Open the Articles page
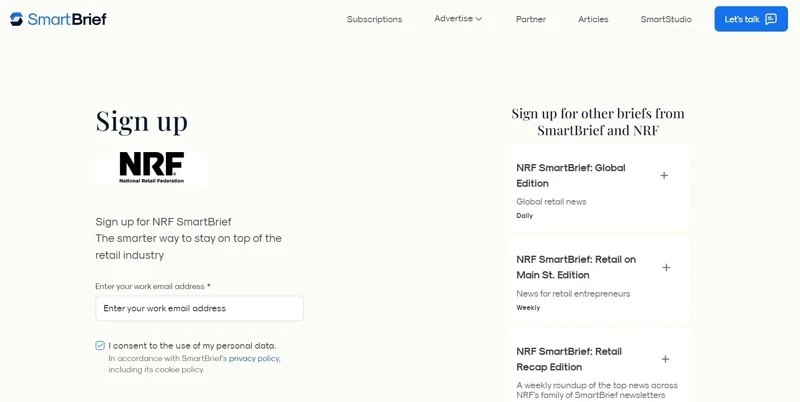 593,19
